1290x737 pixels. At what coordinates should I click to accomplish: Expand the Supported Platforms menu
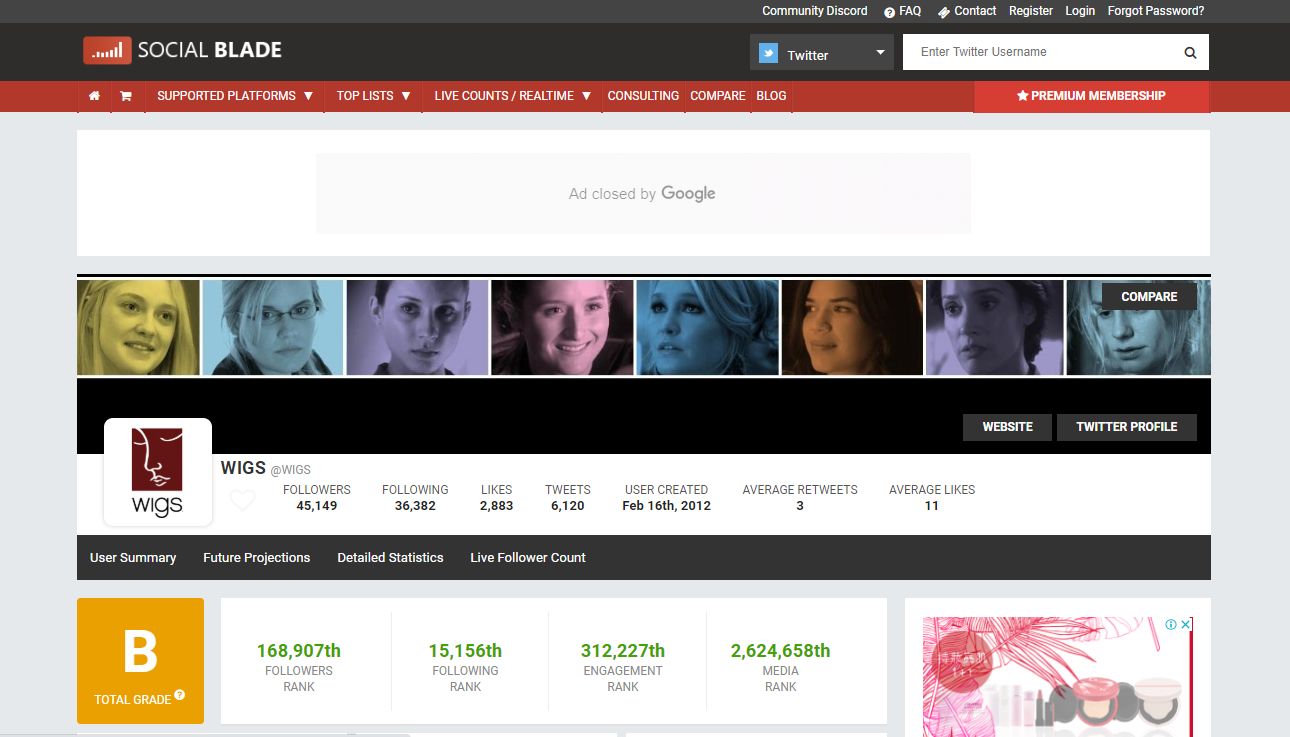coord(235,96)
